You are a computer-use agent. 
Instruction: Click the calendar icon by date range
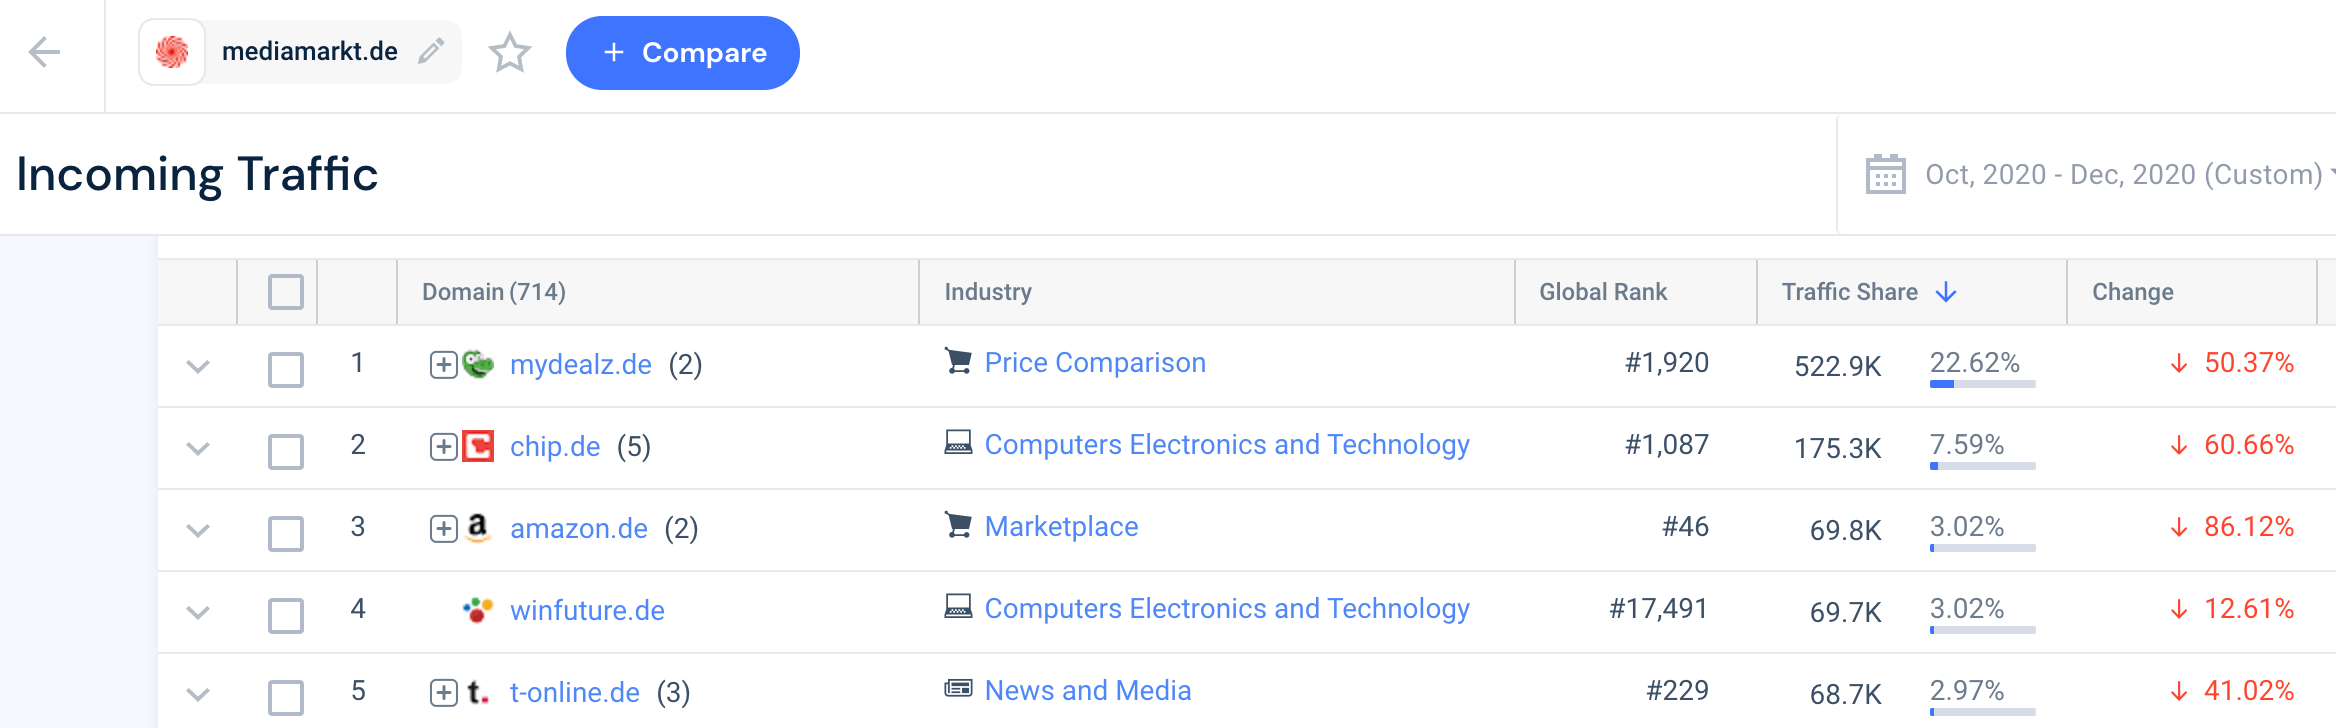point(1885,174)
